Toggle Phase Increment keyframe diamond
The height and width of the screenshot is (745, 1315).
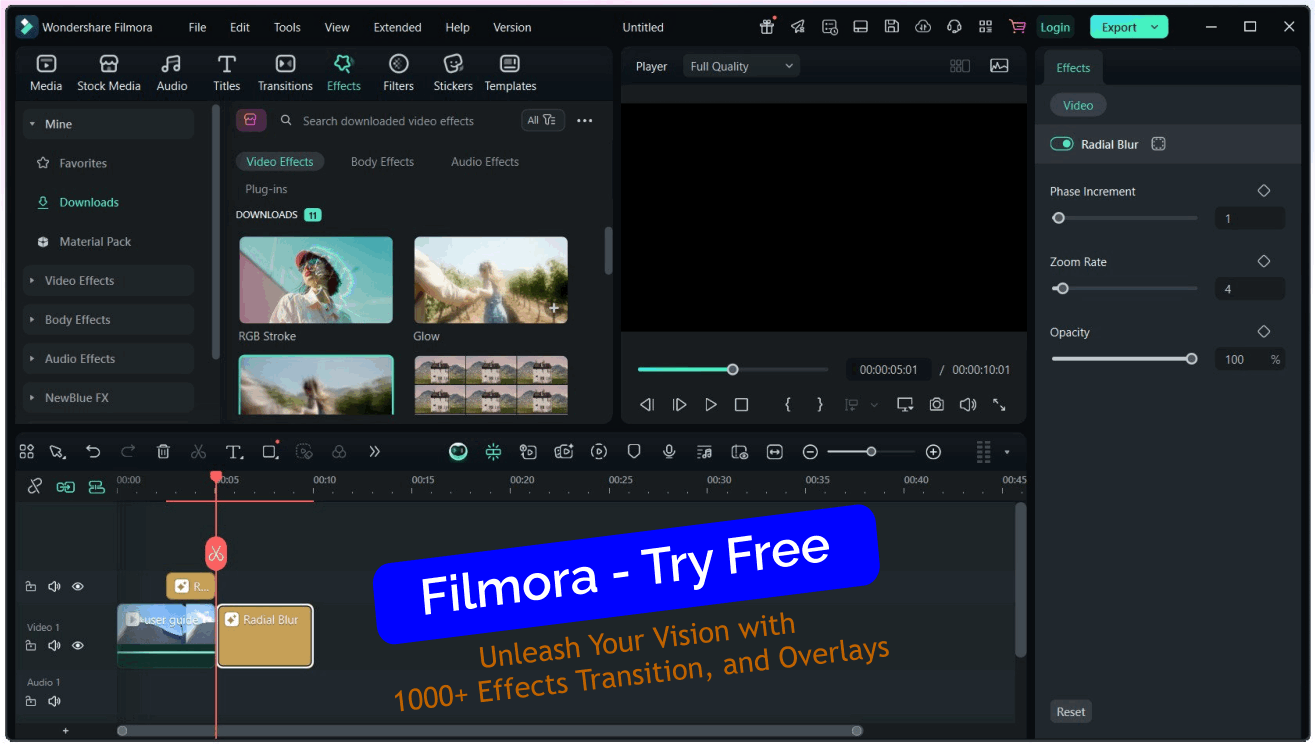point(1264,191)
